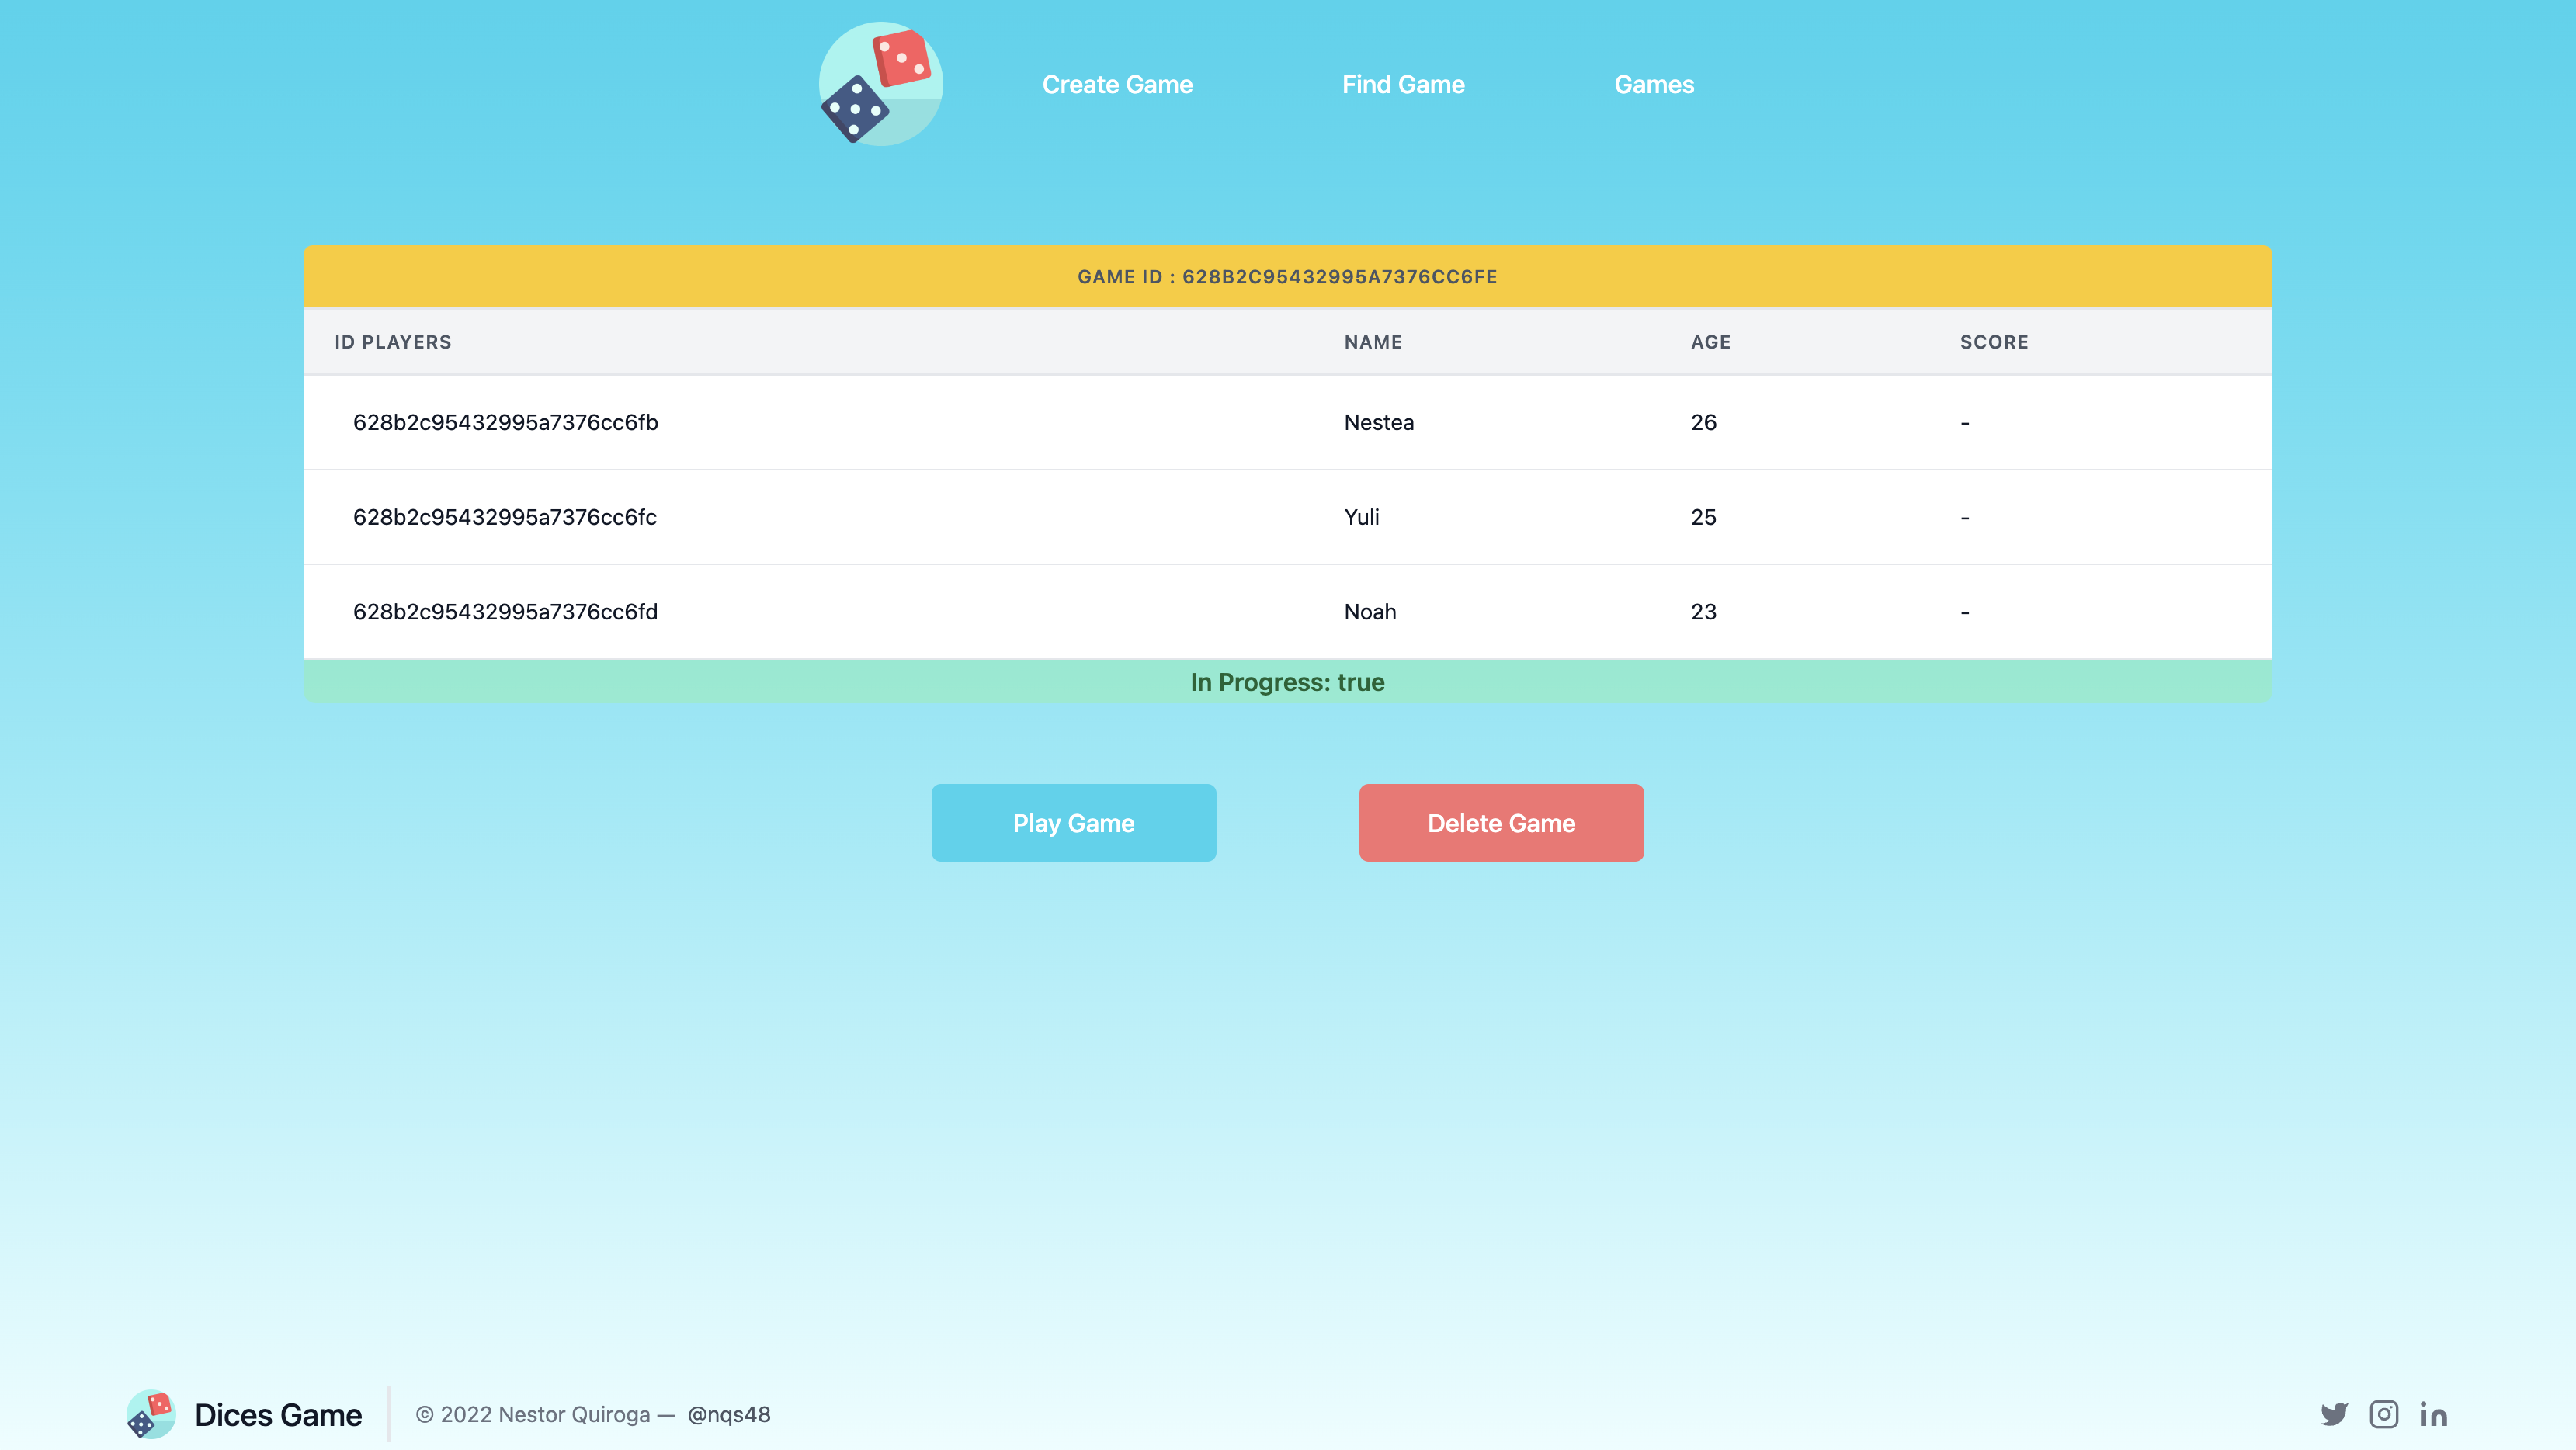
Task: Open the LinkedIn icon in the footer
Action: tap(2433, 1414)
